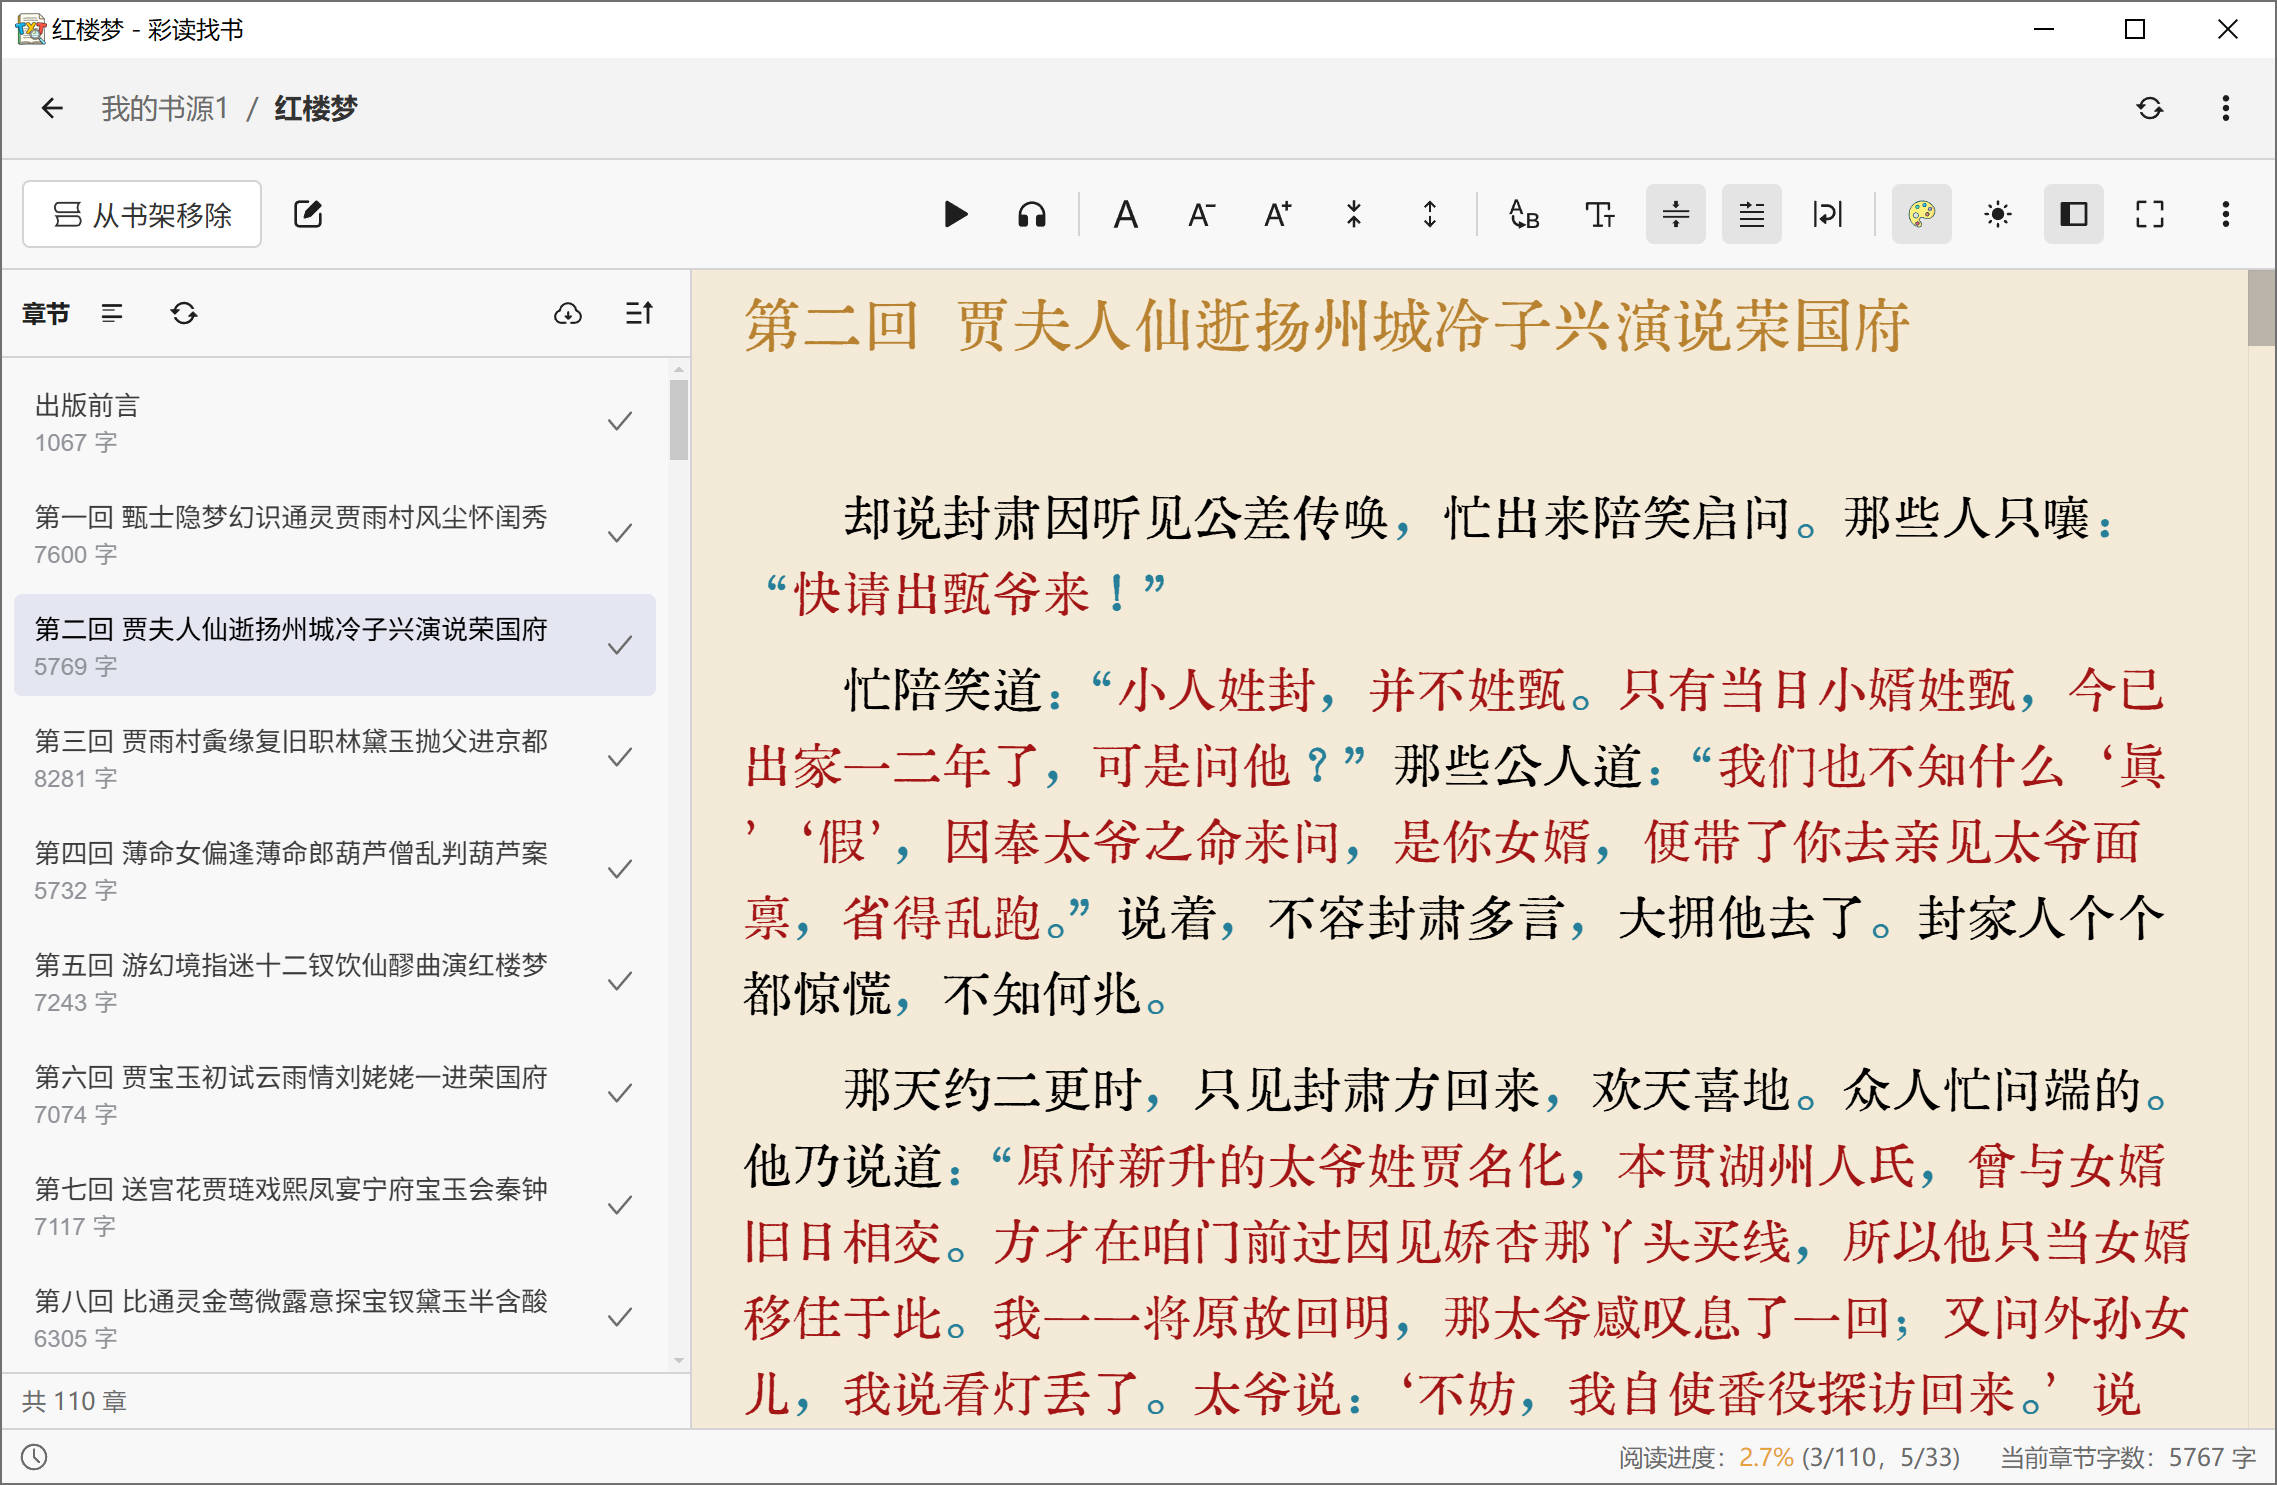Screen dimensions: 2277x1485
Task: Open the 我的书源1 breadcrumb link
Action: 165,108
